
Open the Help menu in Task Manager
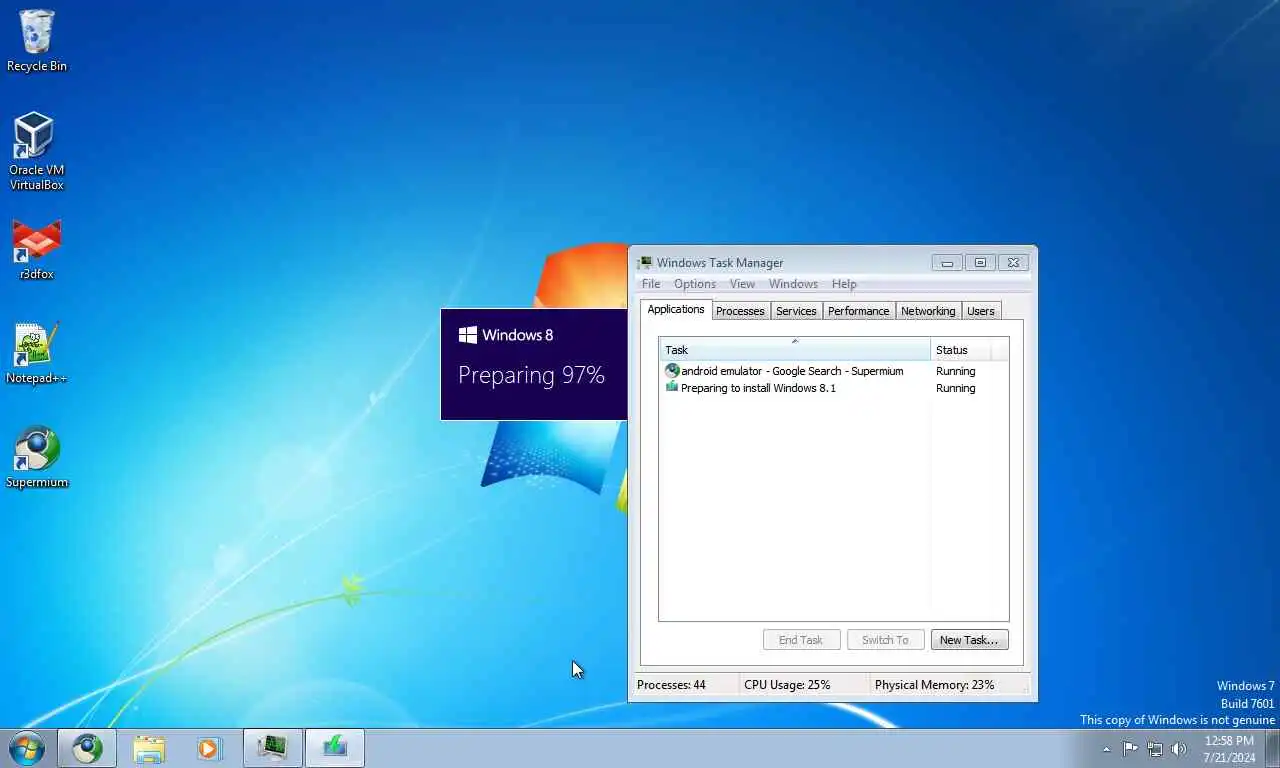coord(844,284)
